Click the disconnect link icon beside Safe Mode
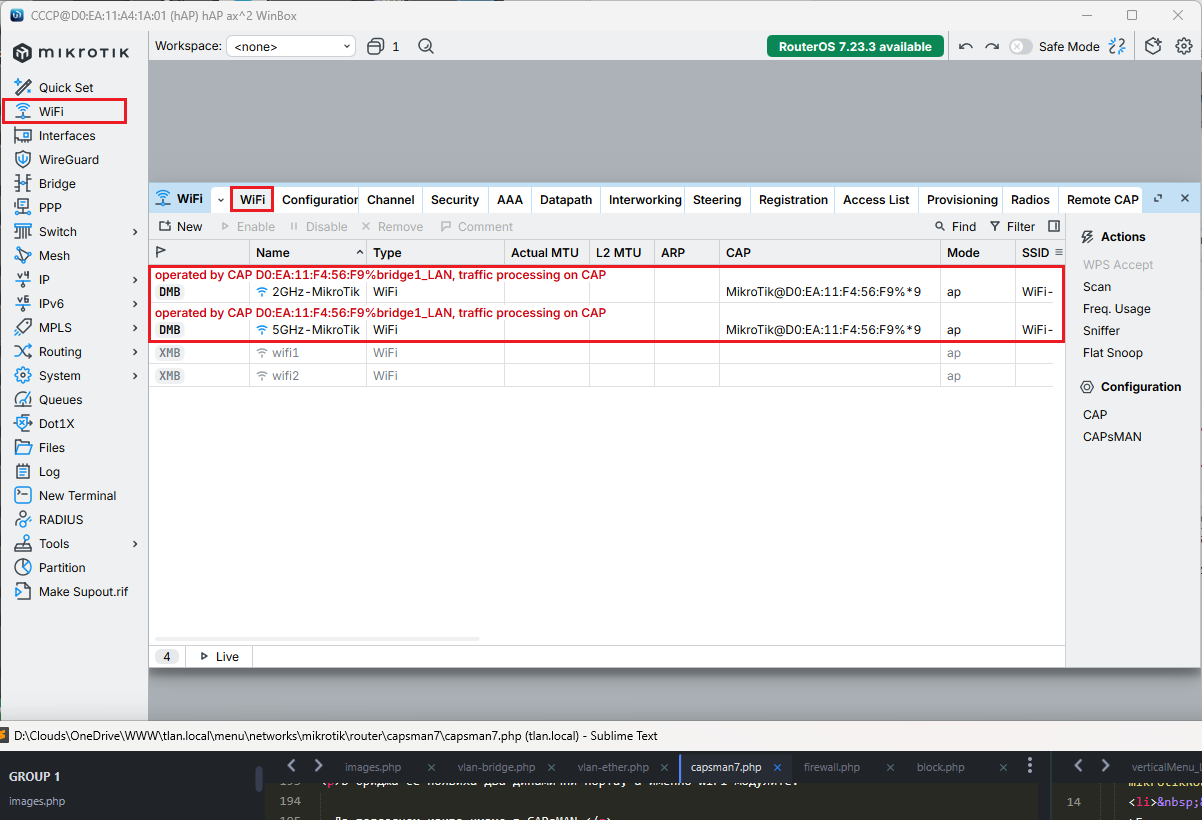The width and height of the screenshot is (1202, 820). (1118, 46)
